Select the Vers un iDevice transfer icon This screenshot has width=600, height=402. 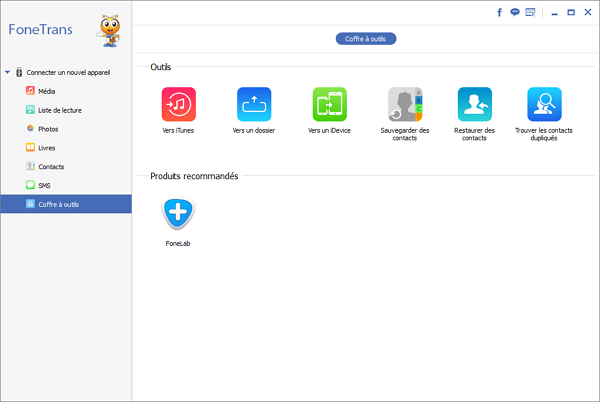[329, 104]
